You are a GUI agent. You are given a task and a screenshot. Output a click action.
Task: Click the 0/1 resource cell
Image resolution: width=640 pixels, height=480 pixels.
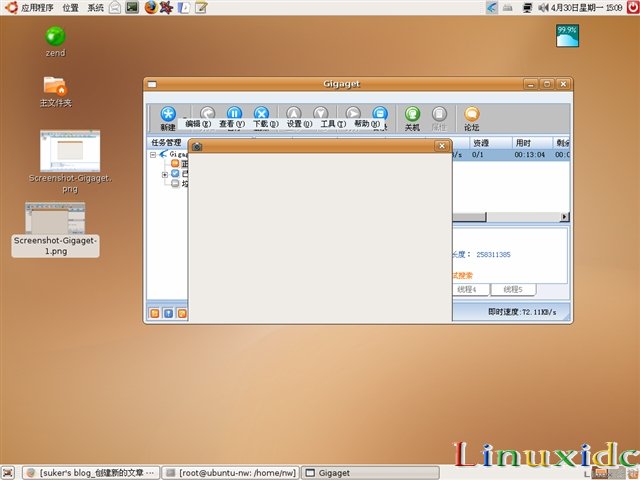(478, 155)
